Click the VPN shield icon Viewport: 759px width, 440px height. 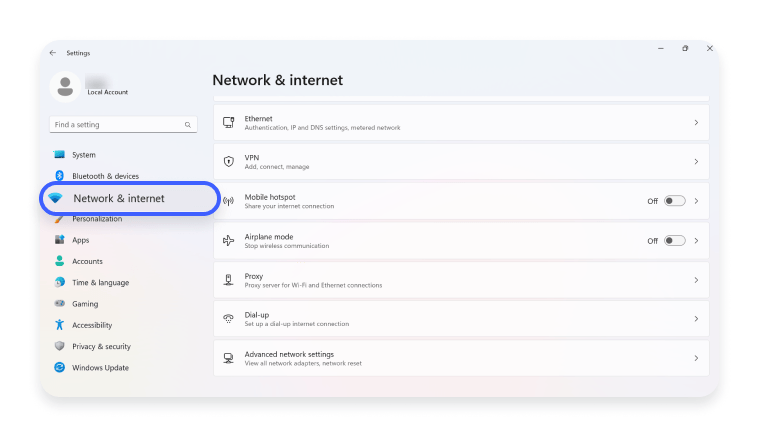[228, 161]
